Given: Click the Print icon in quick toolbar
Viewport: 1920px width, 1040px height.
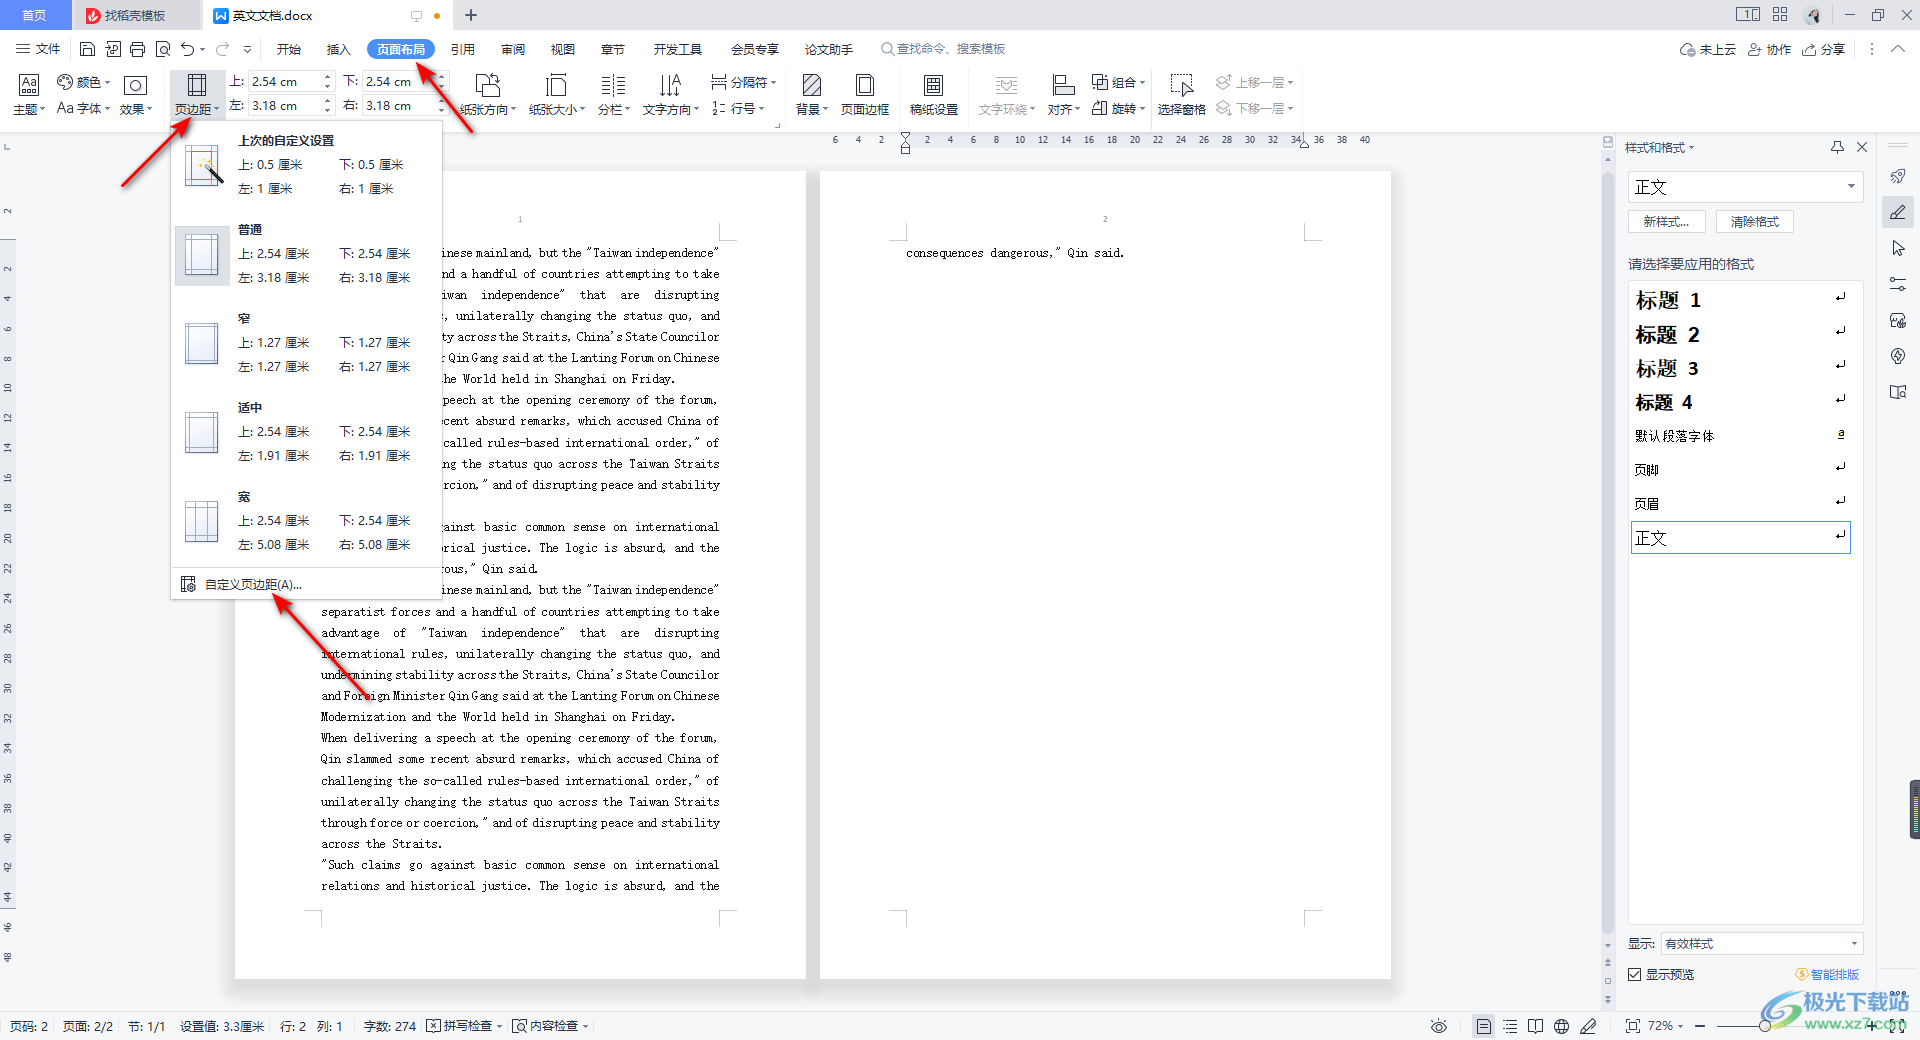Looking at the screenshot, I should 138,49.
